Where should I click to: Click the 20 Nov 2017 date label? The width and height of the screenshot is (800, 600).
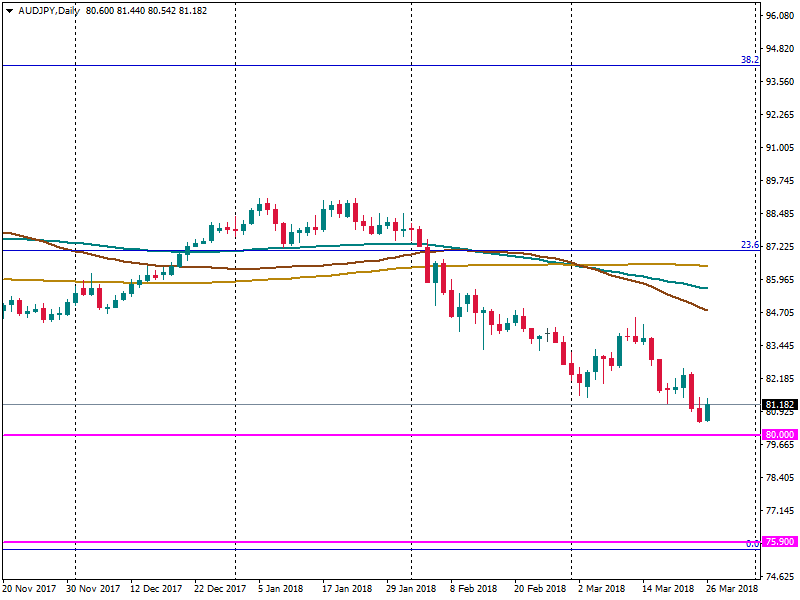click(x=29, y=590)
